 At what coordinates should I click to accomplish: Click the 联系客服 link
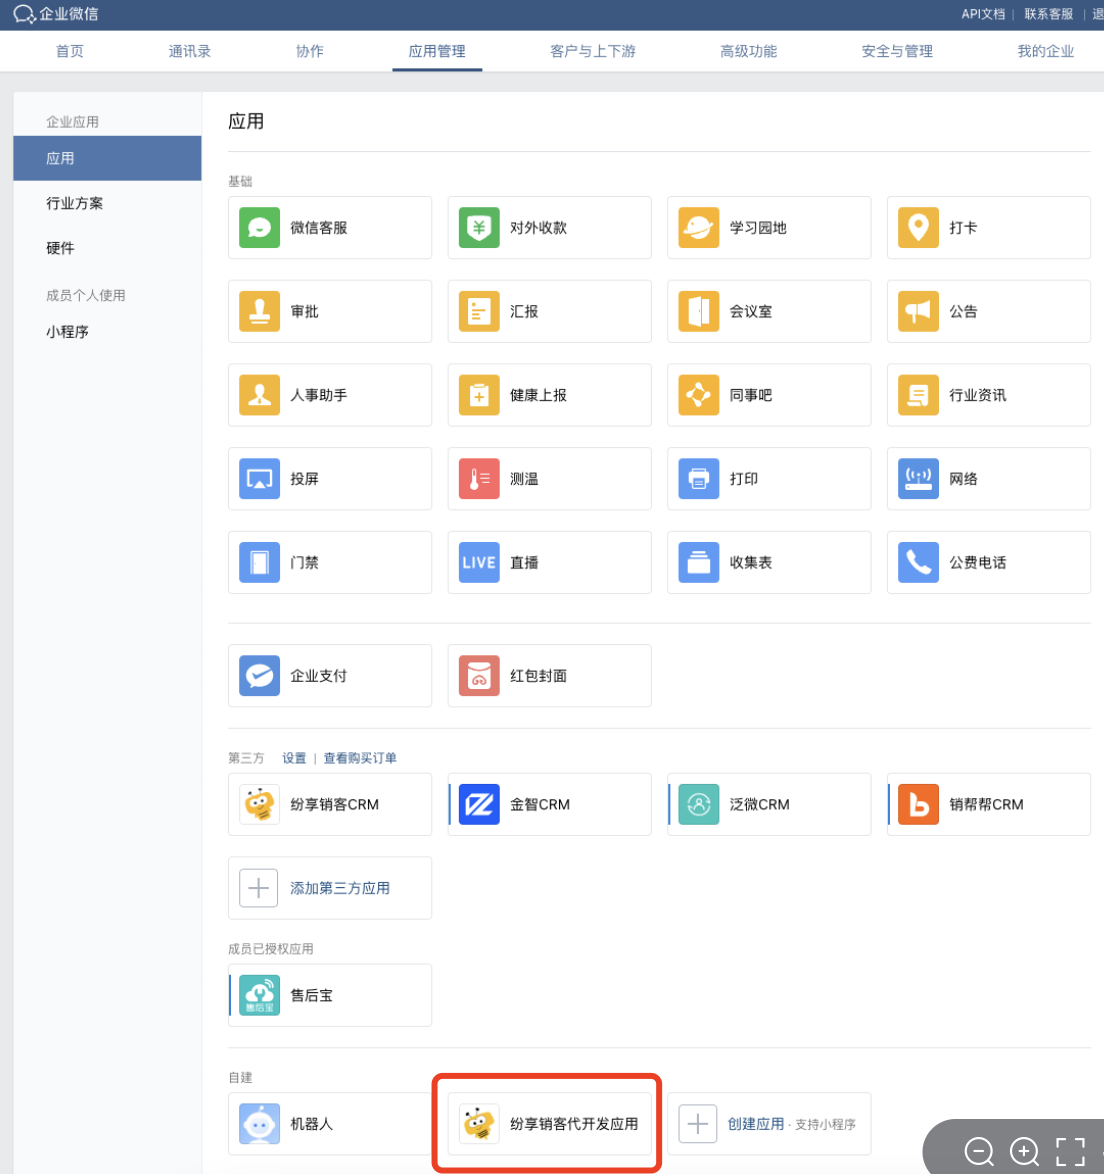click(1049, 14)
